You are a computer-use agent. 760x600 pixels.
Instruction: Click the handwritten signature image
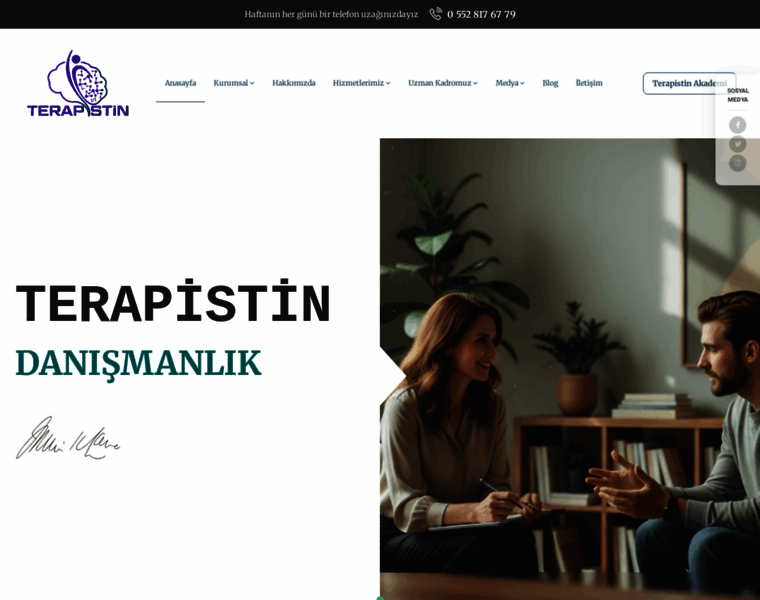[x=68, y=438]
